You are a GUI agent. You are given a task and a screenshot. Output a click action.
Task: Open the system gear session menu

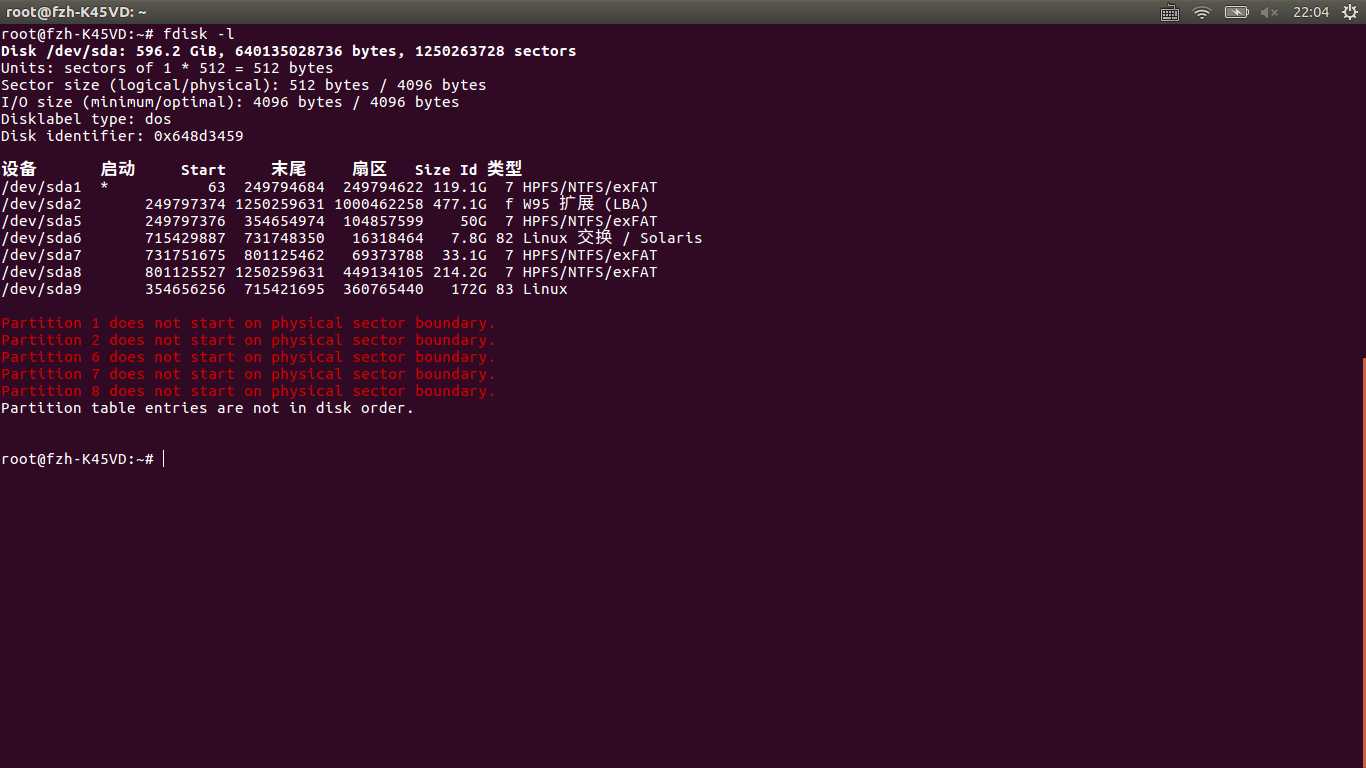point(1349,12)
